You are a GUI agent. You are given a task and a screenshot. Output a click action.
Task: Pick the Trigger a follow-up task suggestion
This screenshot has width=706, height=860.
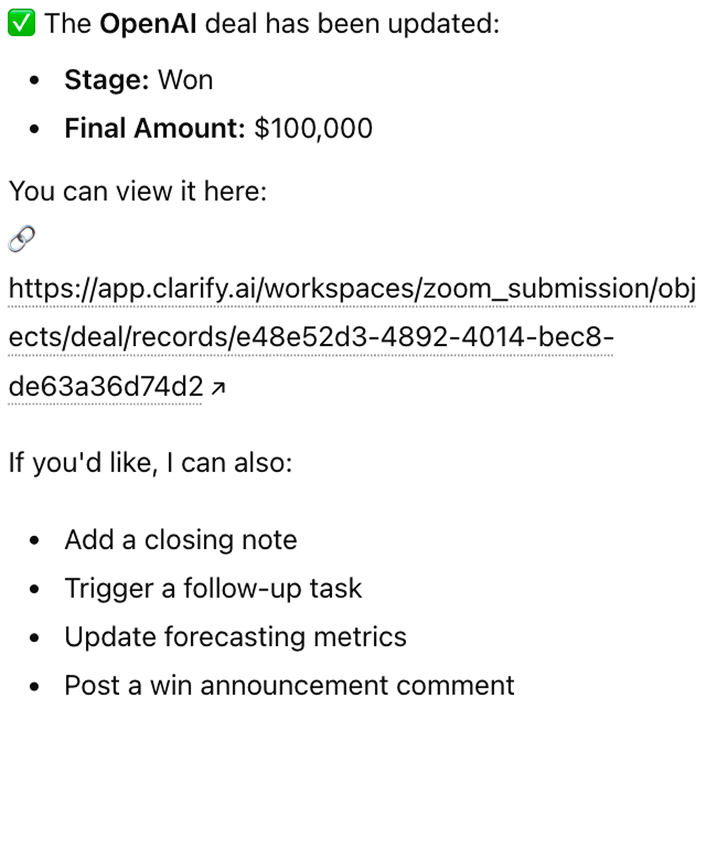click(x=212, y=588)
